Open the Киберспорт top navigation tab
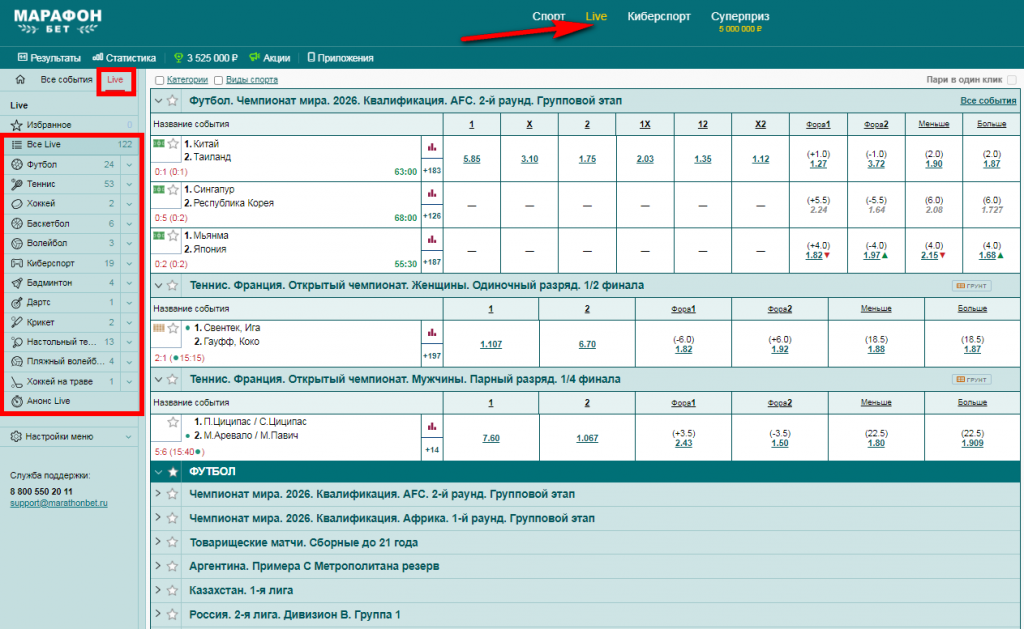 click(659, 16)
